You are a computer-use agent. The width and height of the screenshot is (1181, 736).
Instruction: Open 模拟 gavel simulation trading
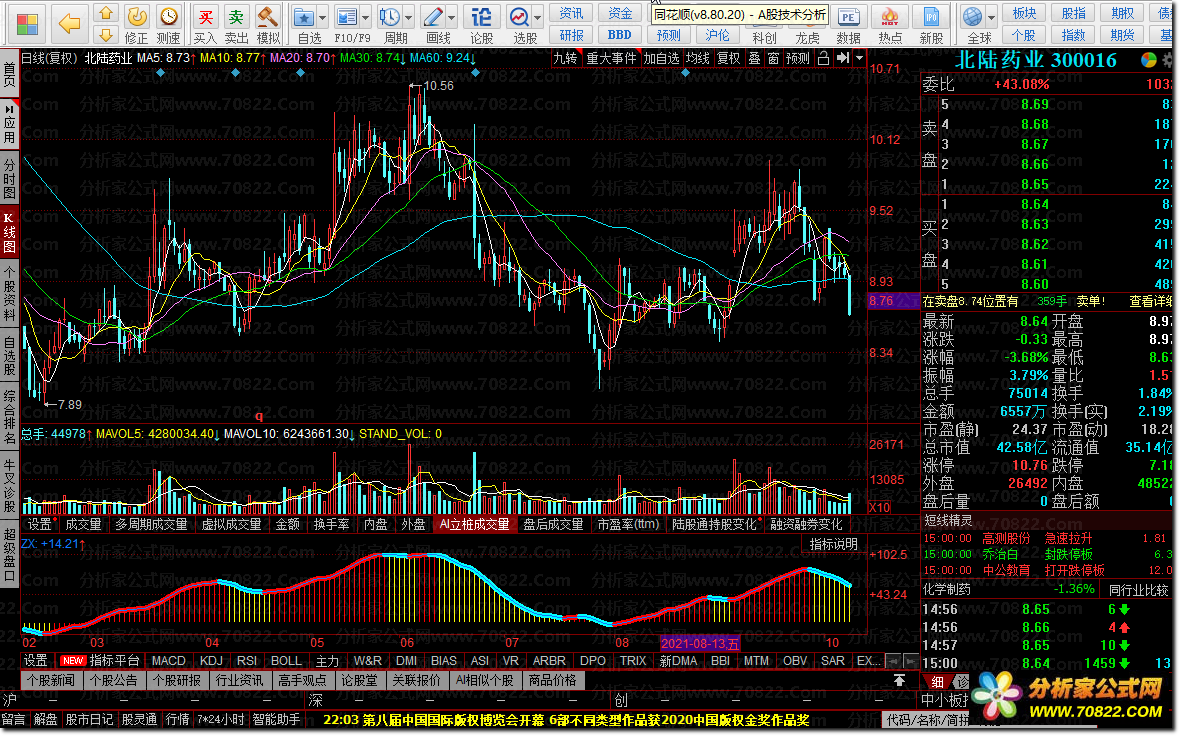pos(268,24)
